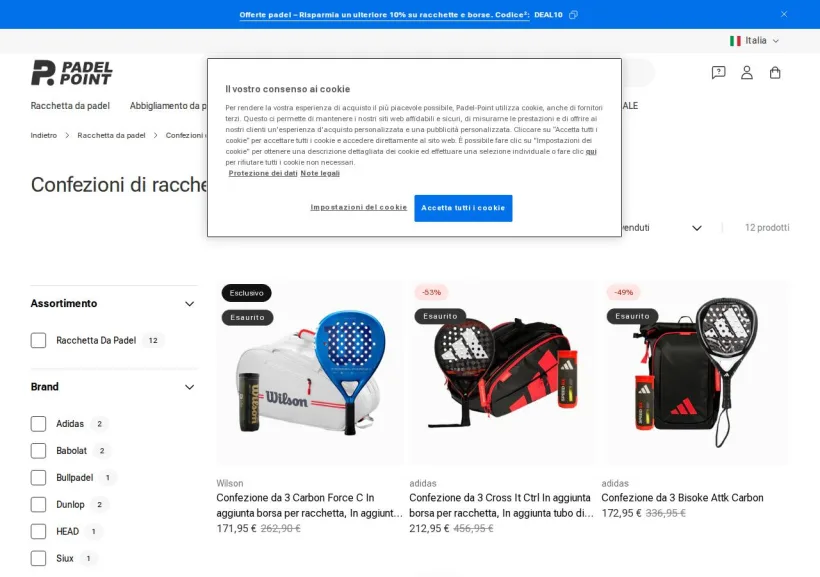Image resolution: width=820 pixels, height=577 pixels.
Task: Collapse the Assortimento filter section
Action: coord(189,304)
